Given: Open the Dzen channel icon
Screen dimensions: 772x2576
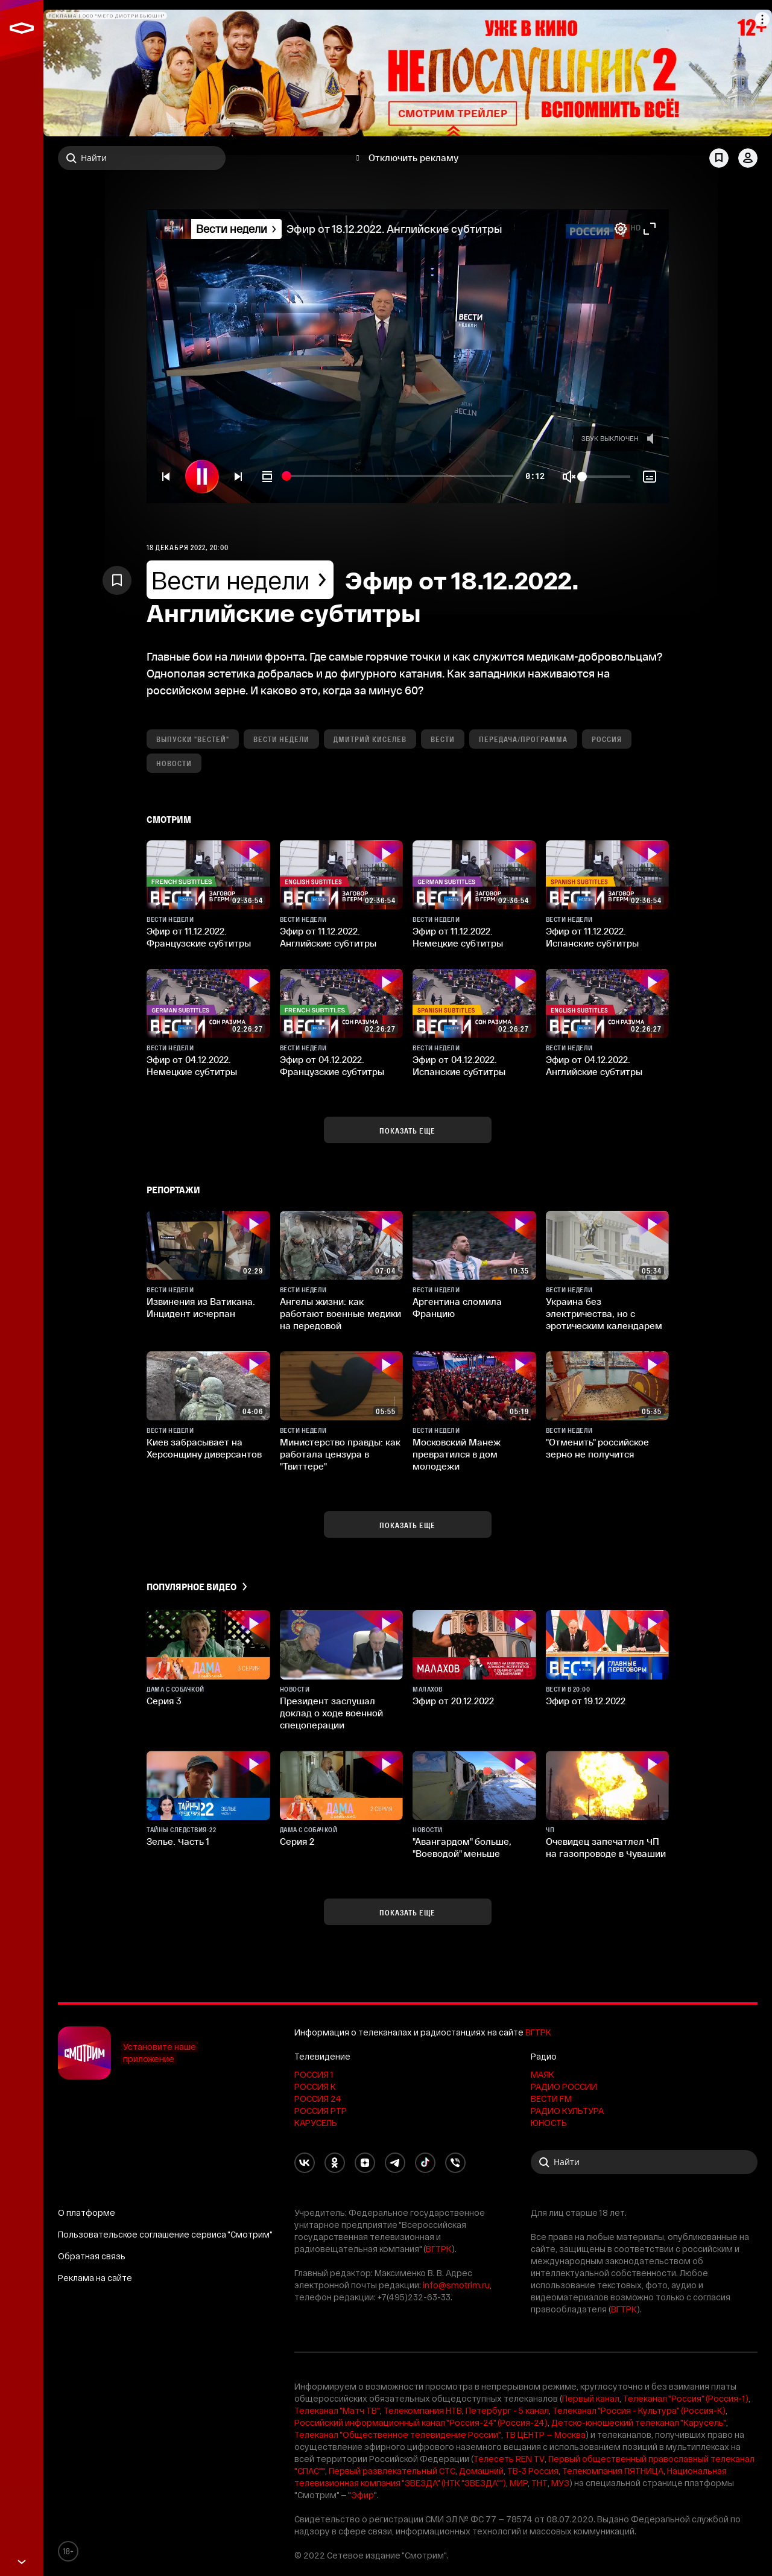Looking at the screenshot, I should click(x=365, y=2162).
